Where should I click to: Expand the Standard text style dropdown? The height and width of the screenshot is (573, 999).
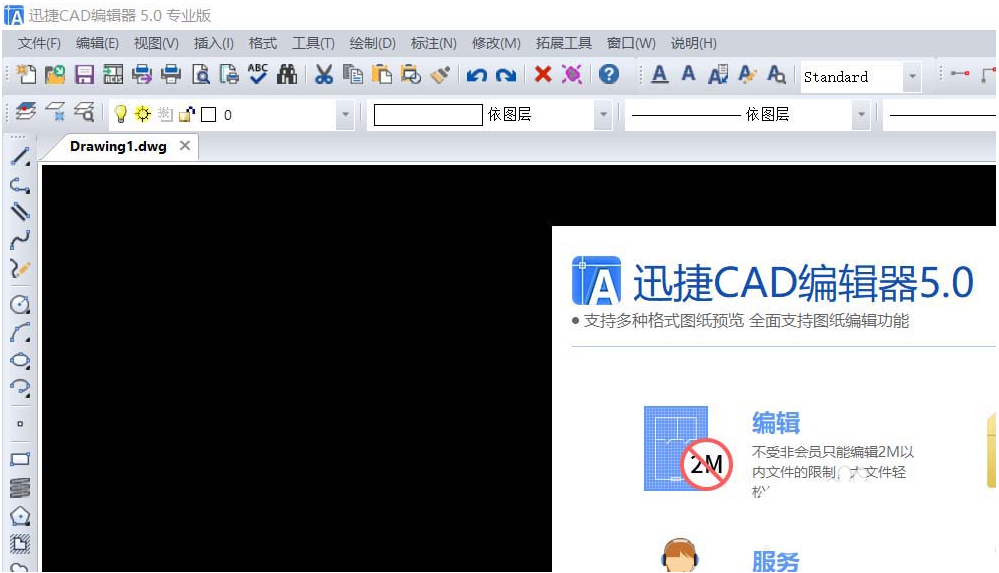912,76
